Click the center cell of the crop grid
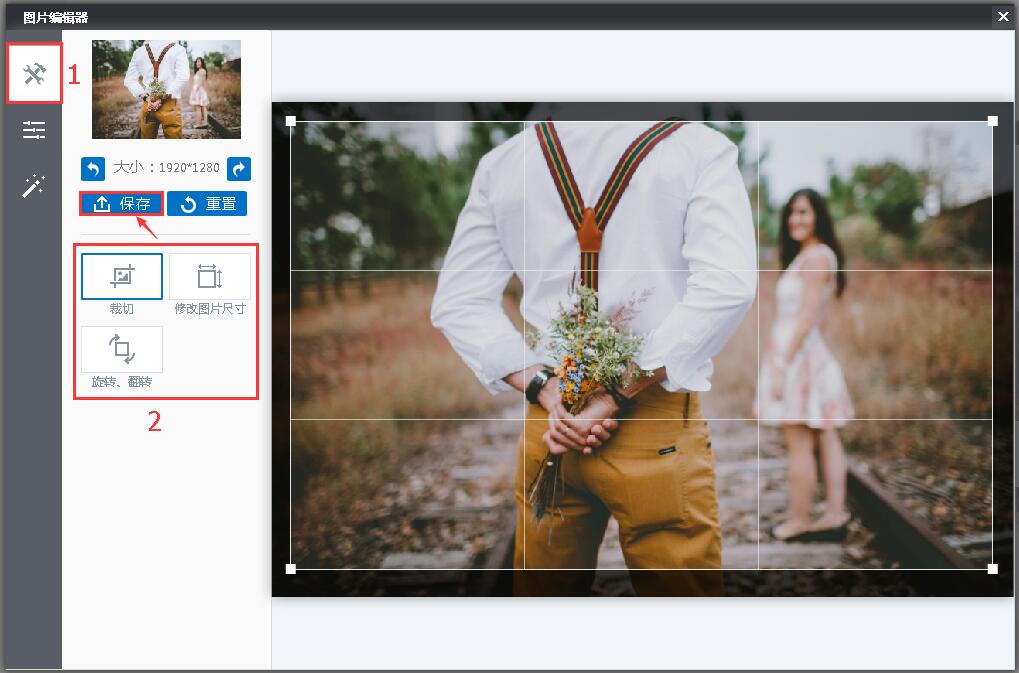The image size is (1019, 673). click(x=641, y=344)
